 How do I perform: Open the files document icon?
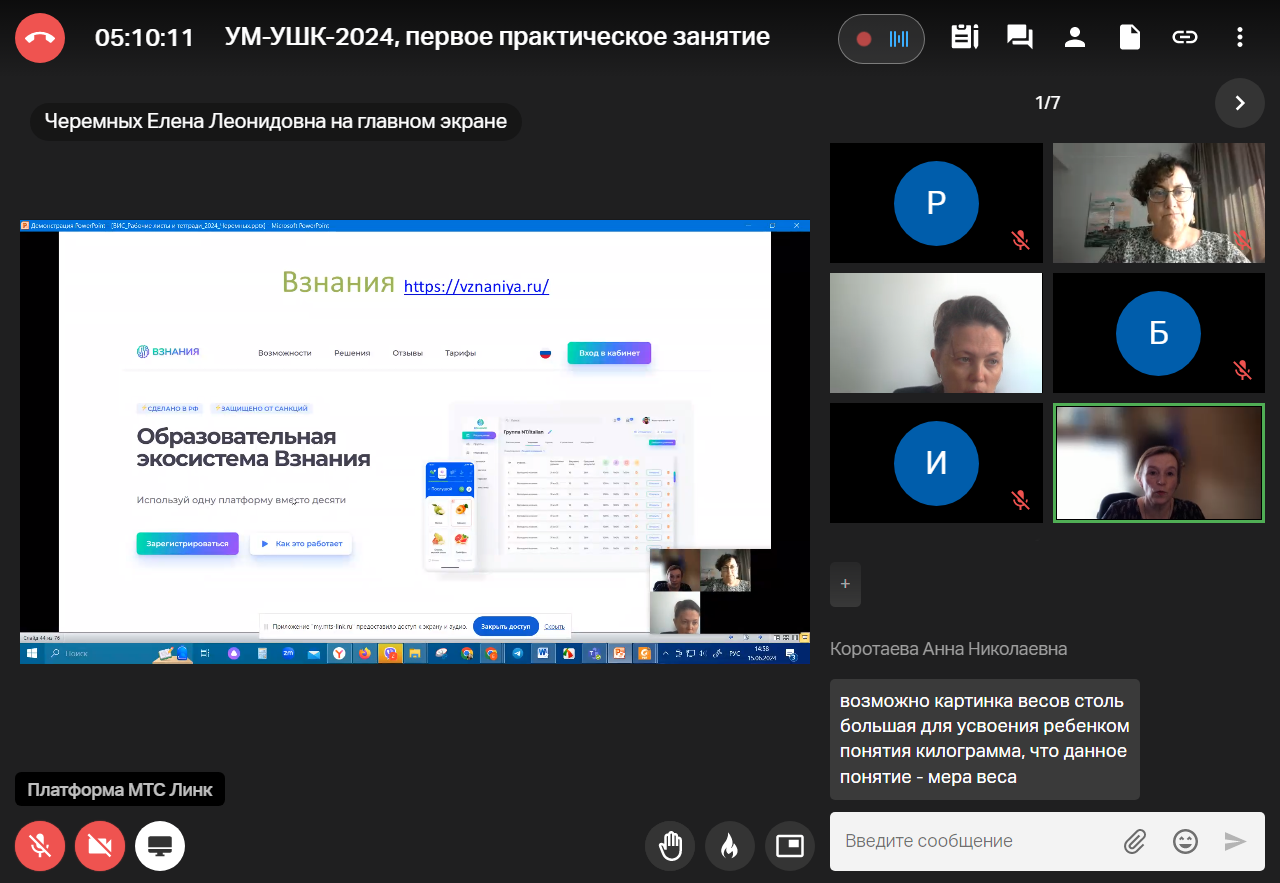tap(1130, 38)
